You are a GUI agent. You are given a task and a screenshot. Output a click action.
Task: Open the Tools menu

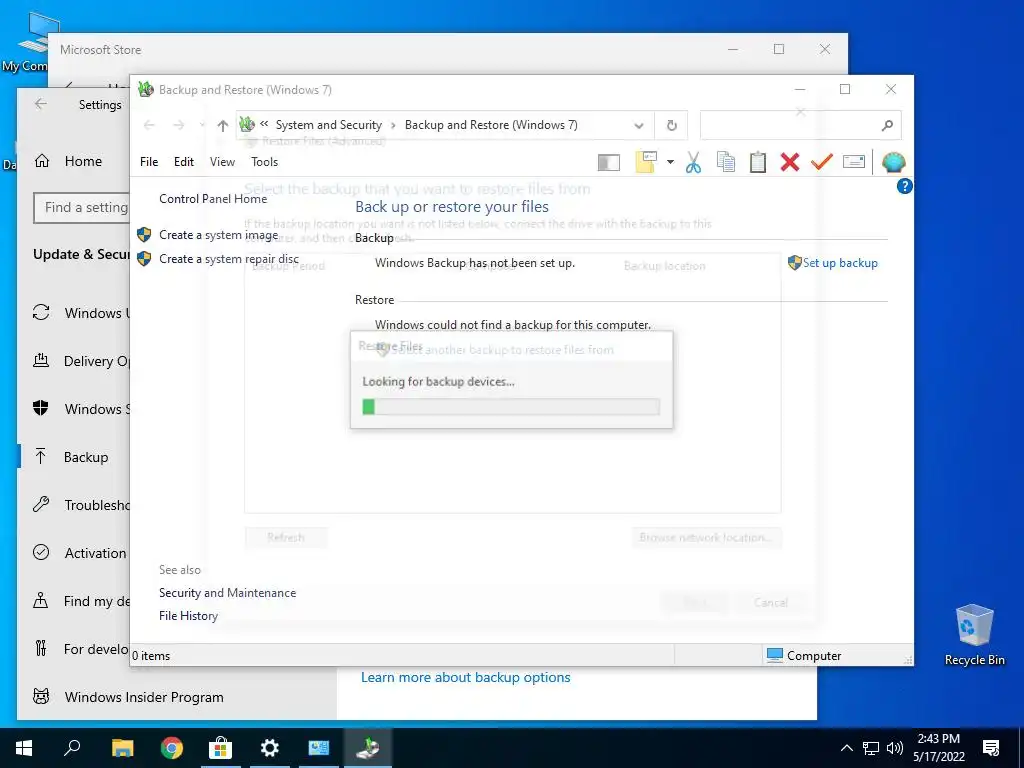tap(264, 162)
